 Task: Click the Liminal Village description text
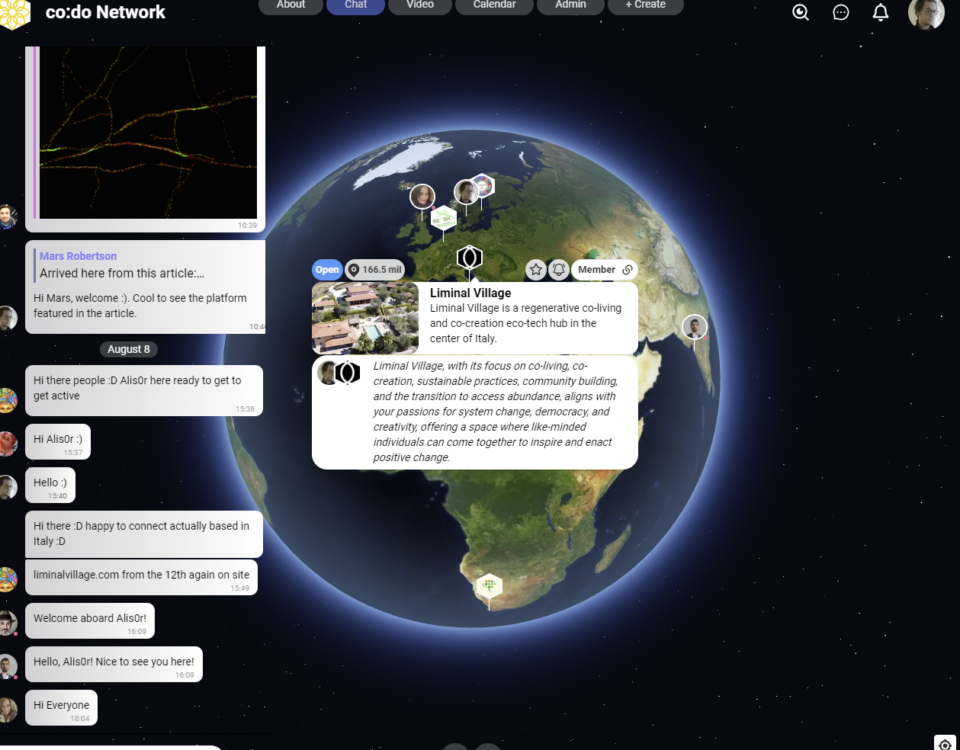tap(525, 323)
